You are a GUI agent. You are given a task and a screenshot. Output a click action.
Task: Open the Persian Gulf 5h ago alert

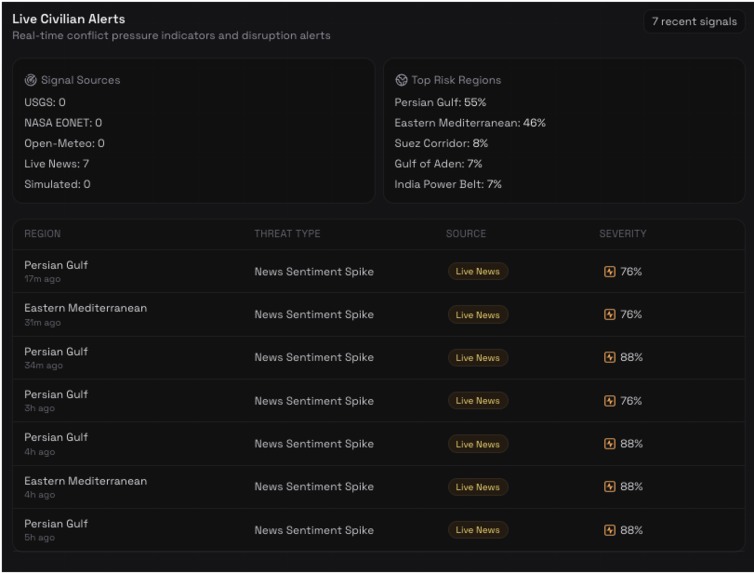click(378, 530)
